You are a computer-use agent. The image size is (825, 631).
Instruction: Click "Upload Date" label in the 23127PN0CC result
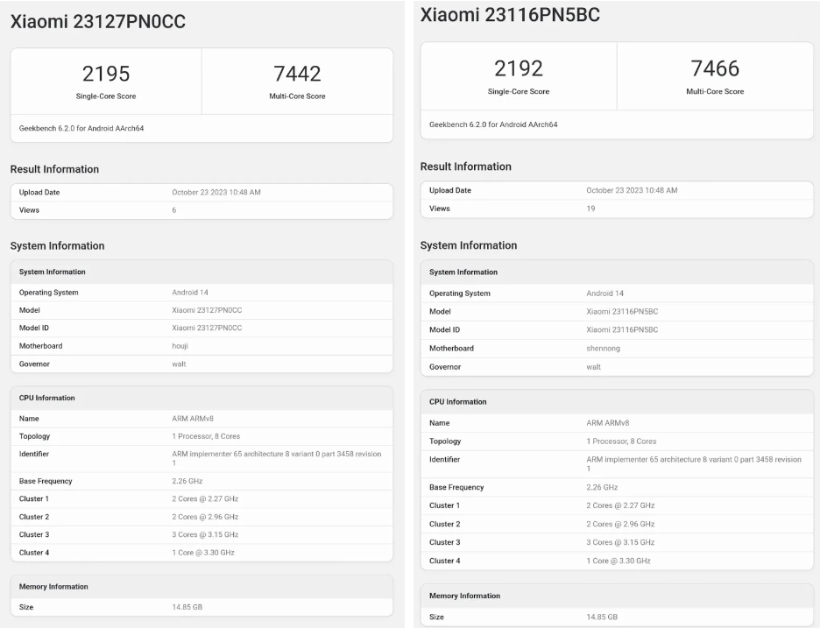click(x=39, y=193)
